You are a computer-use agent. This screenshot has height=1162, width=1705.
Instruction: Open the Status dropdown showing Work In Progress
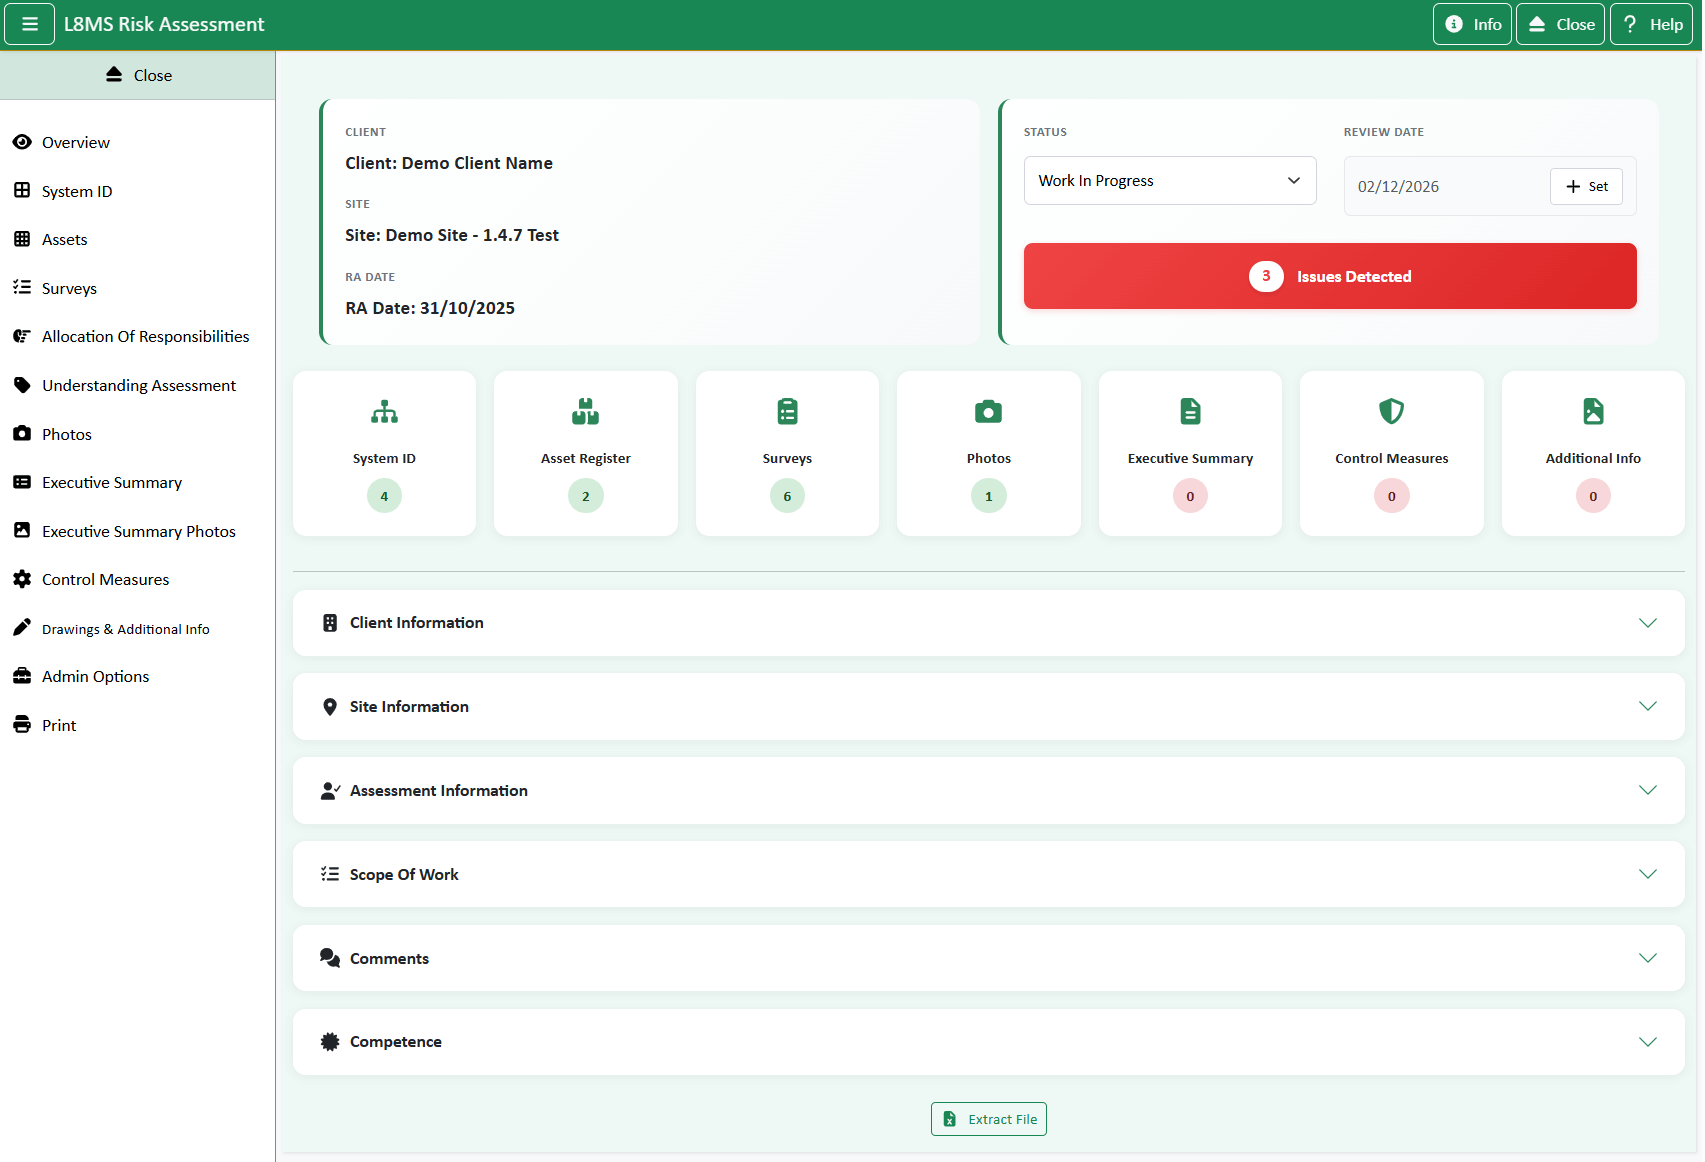(1169, 181)
